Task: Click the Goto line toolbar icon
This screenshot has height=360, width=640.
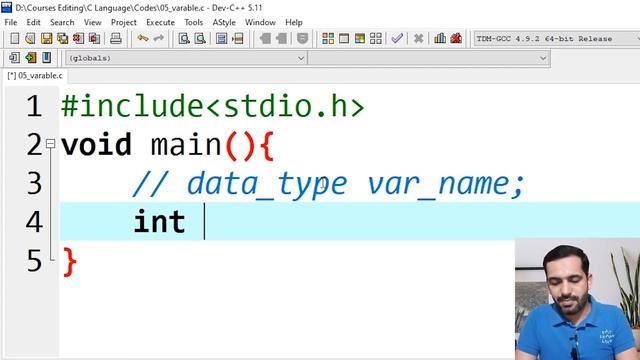Action: point(238,39)
